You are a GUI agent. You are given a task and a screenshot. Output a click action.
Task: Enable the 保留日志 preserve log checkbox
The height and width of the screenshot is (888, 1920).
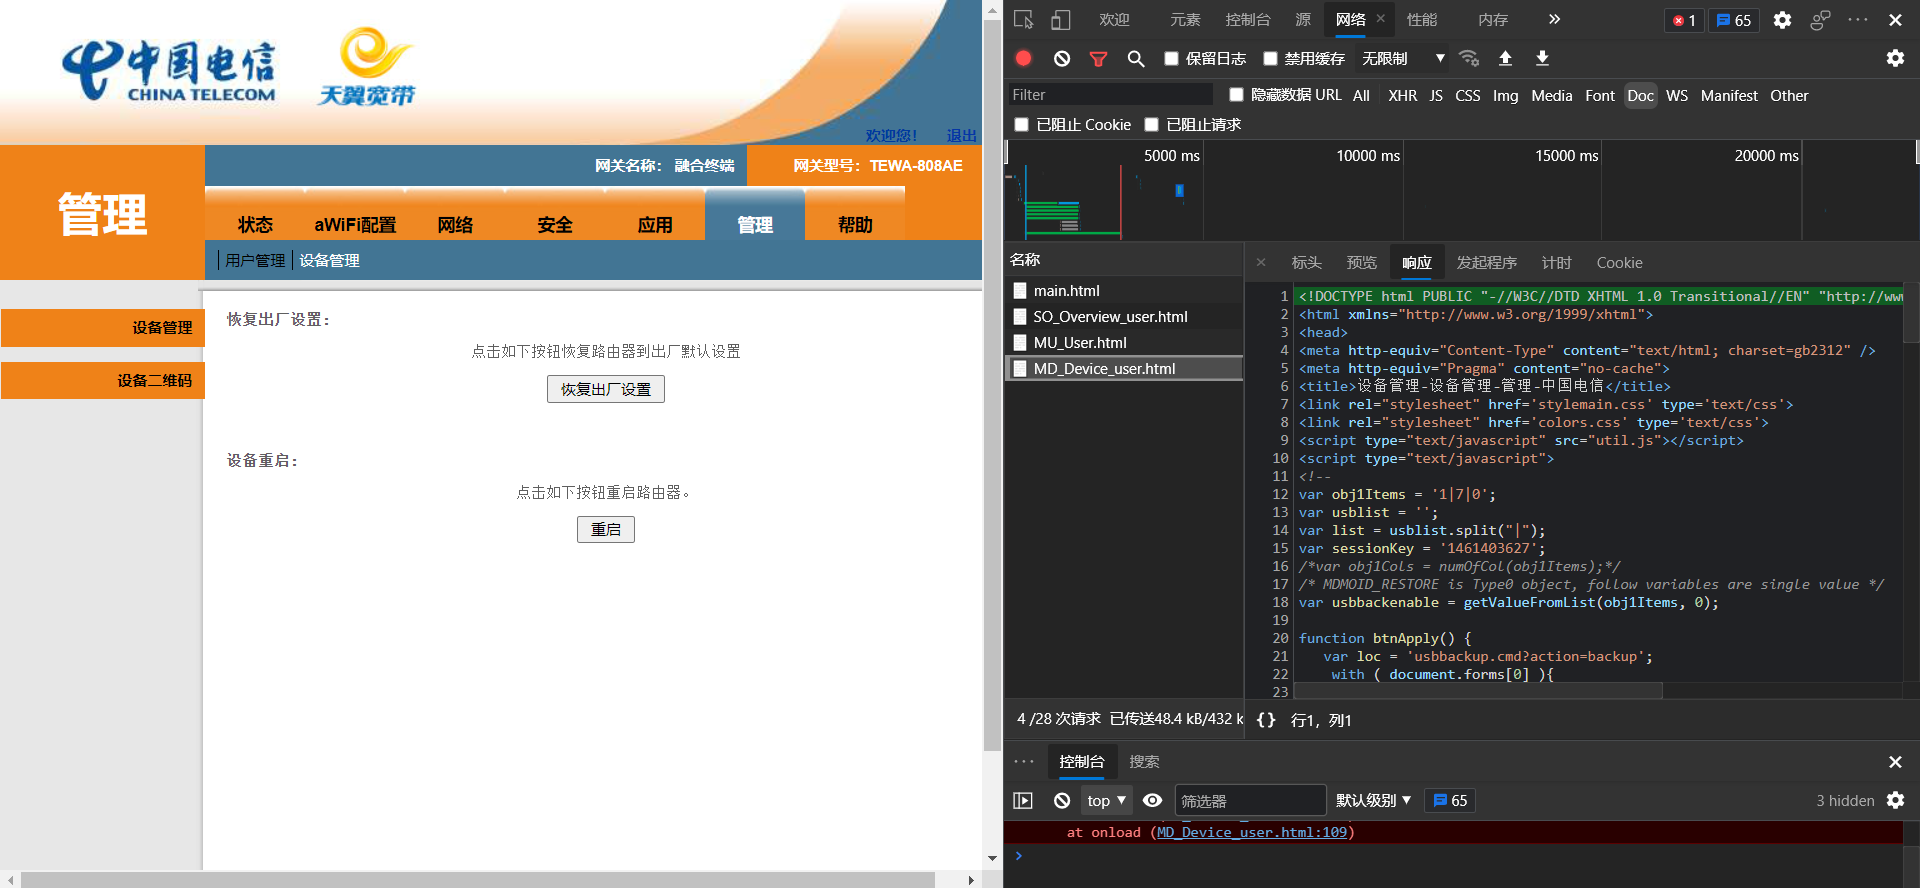(1171, 59)
